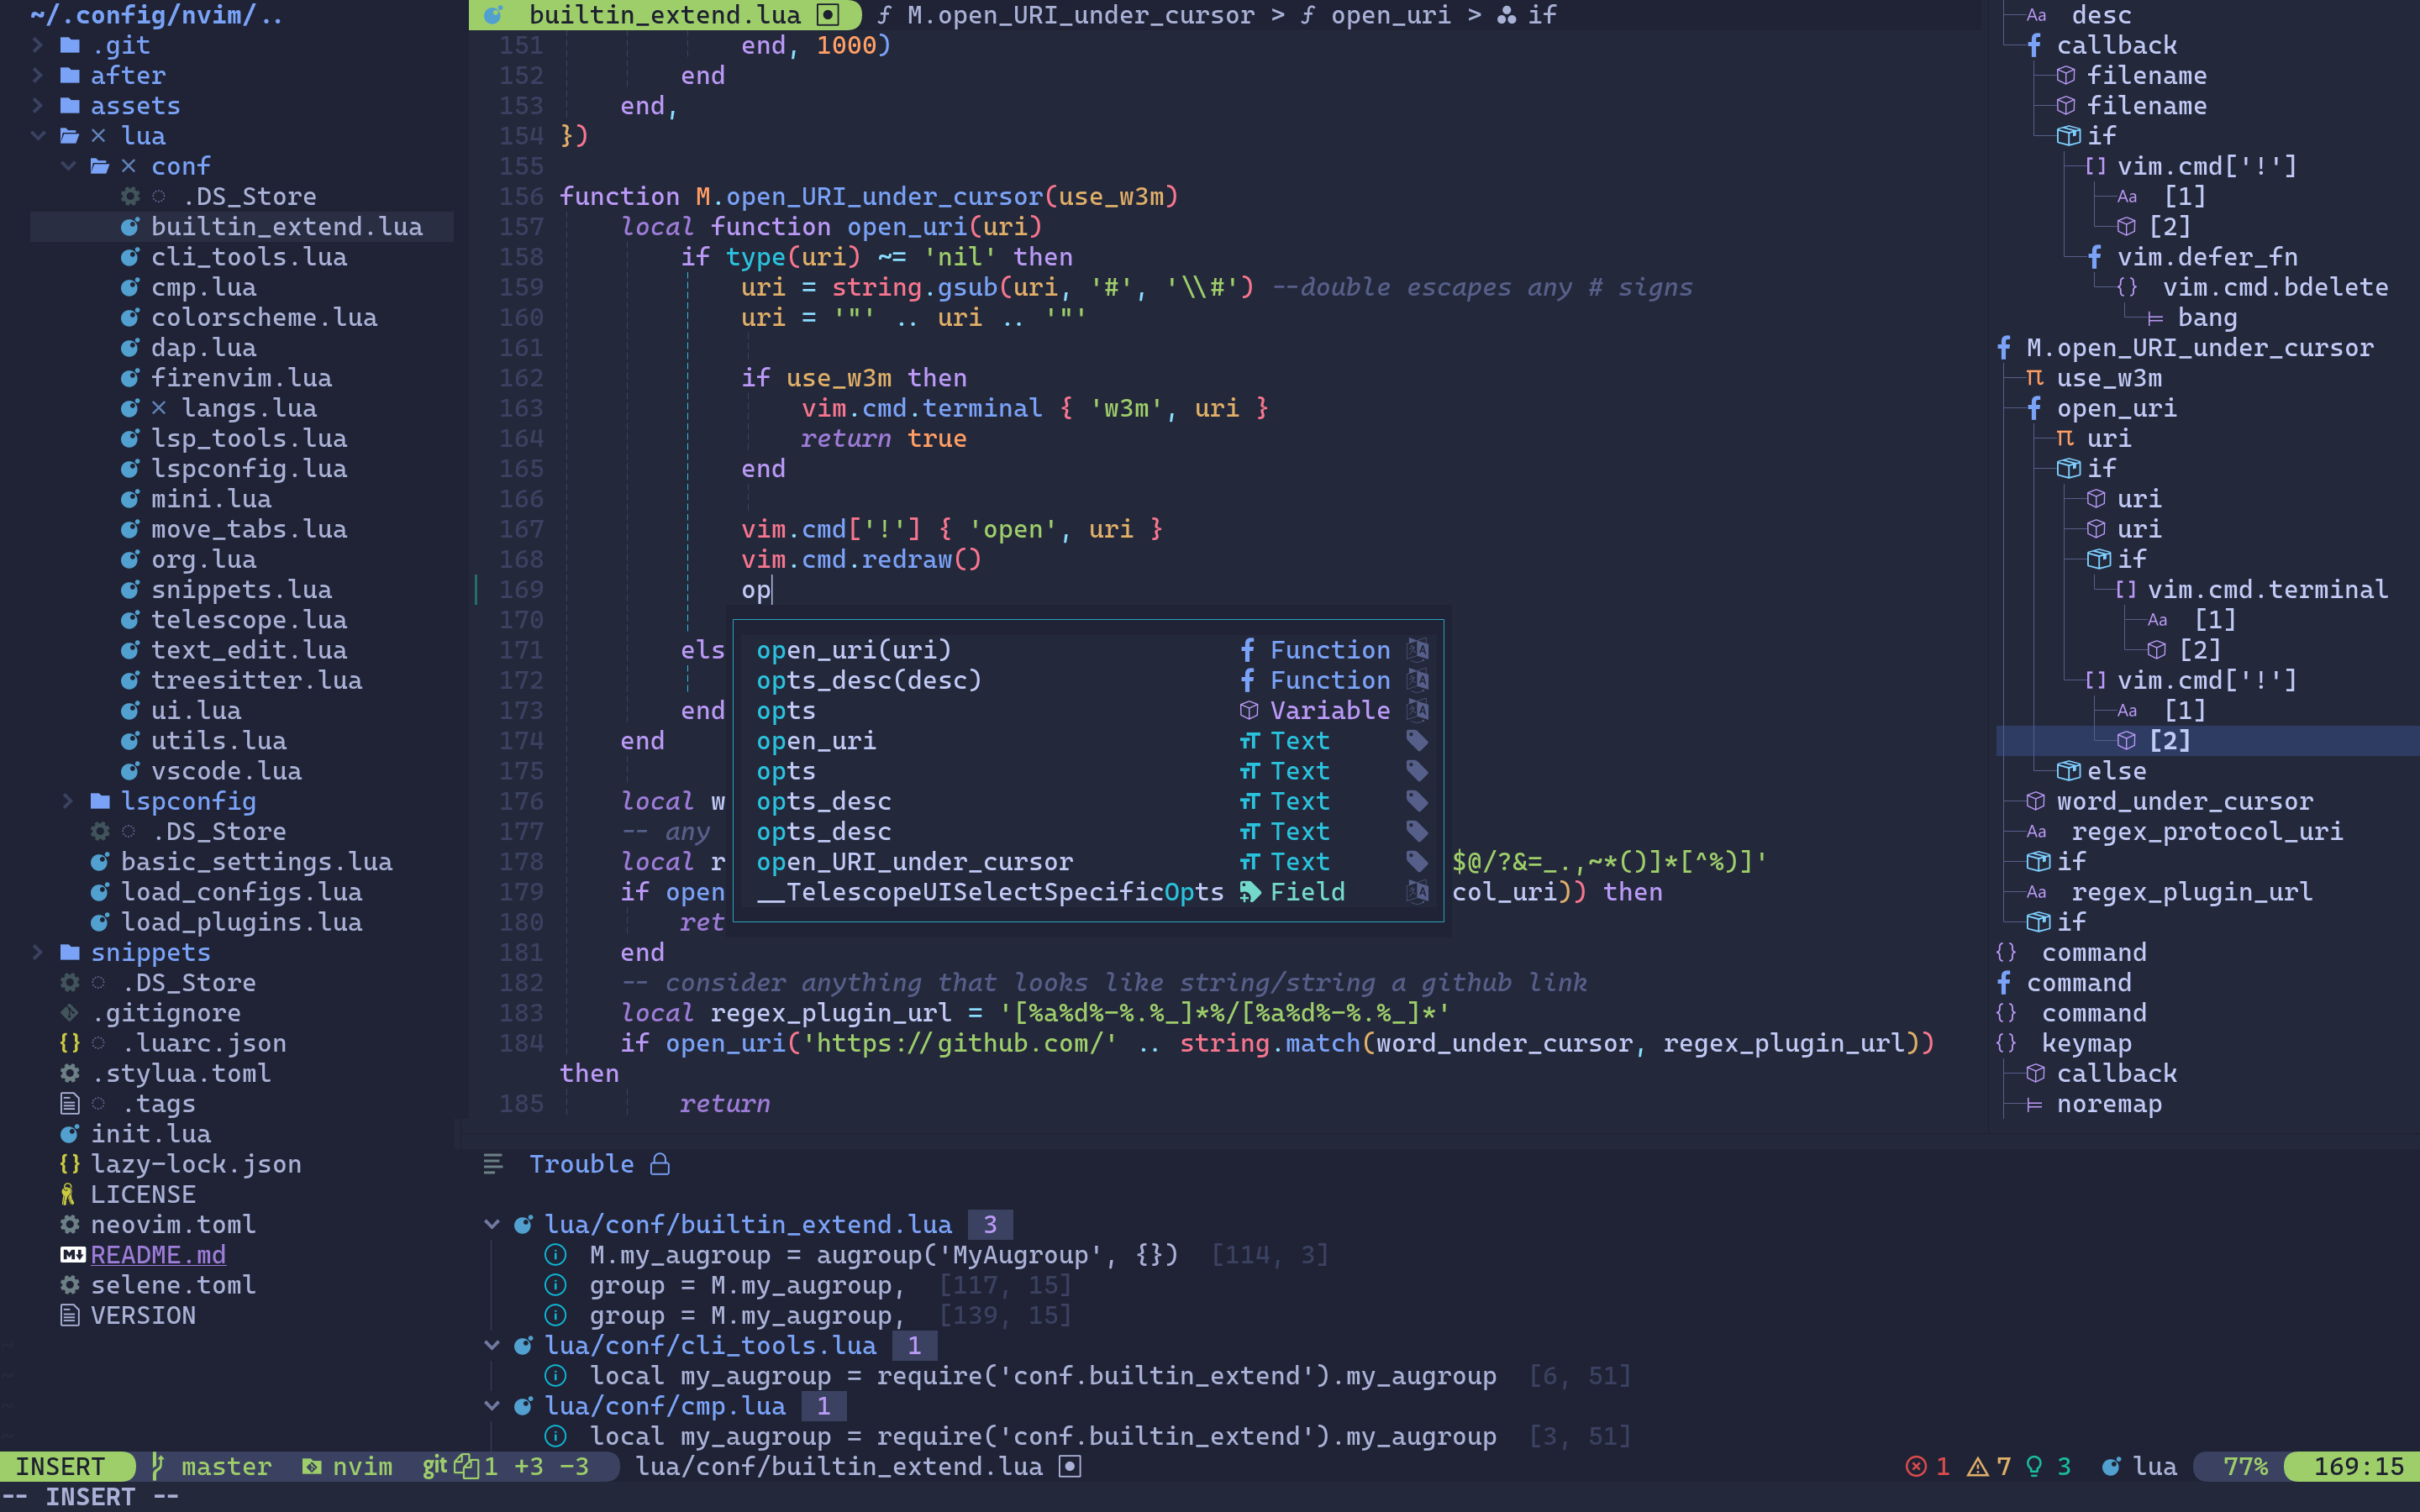
Task: Open telescope.lua from the file tree
Action: click(248, 620)
